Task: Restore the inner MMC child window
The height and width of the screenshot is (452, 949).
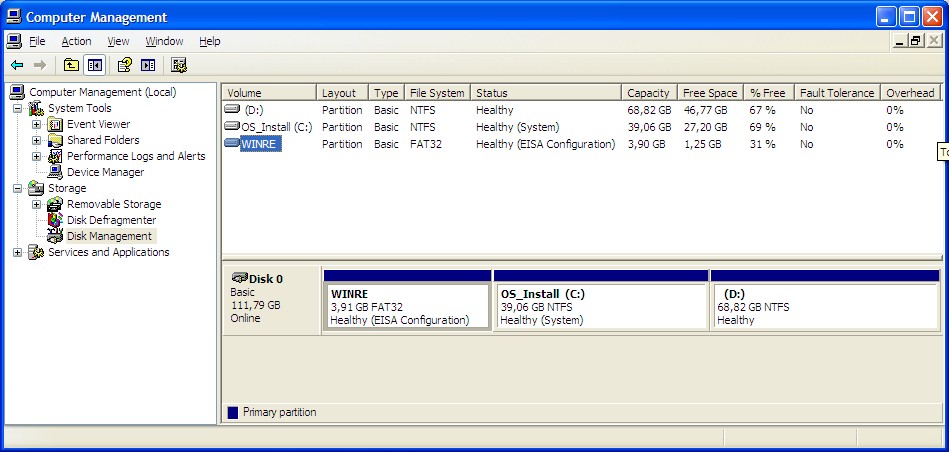Action: point(916,41)
